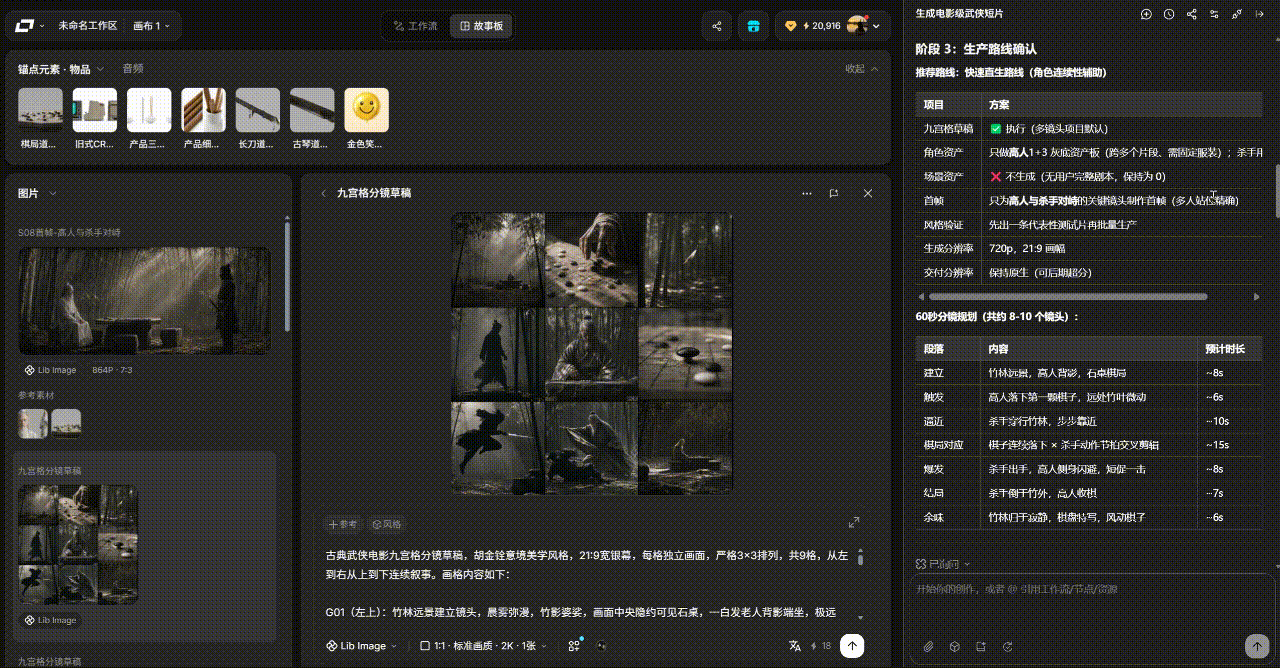Collapse the anchor panel with 收起

click(x=862, y=69)
